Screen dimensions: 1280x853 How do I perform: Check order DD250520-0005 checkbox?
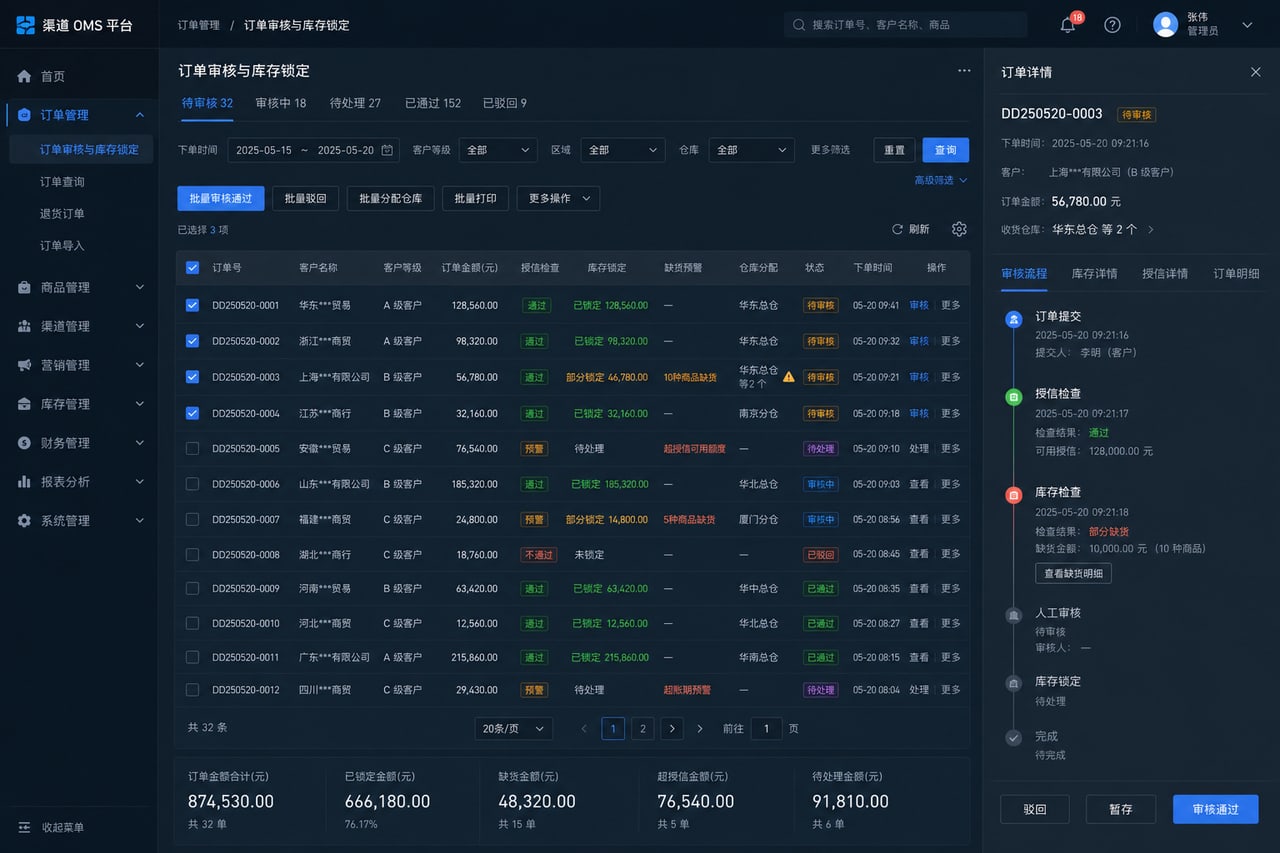[x=192, y=449]
